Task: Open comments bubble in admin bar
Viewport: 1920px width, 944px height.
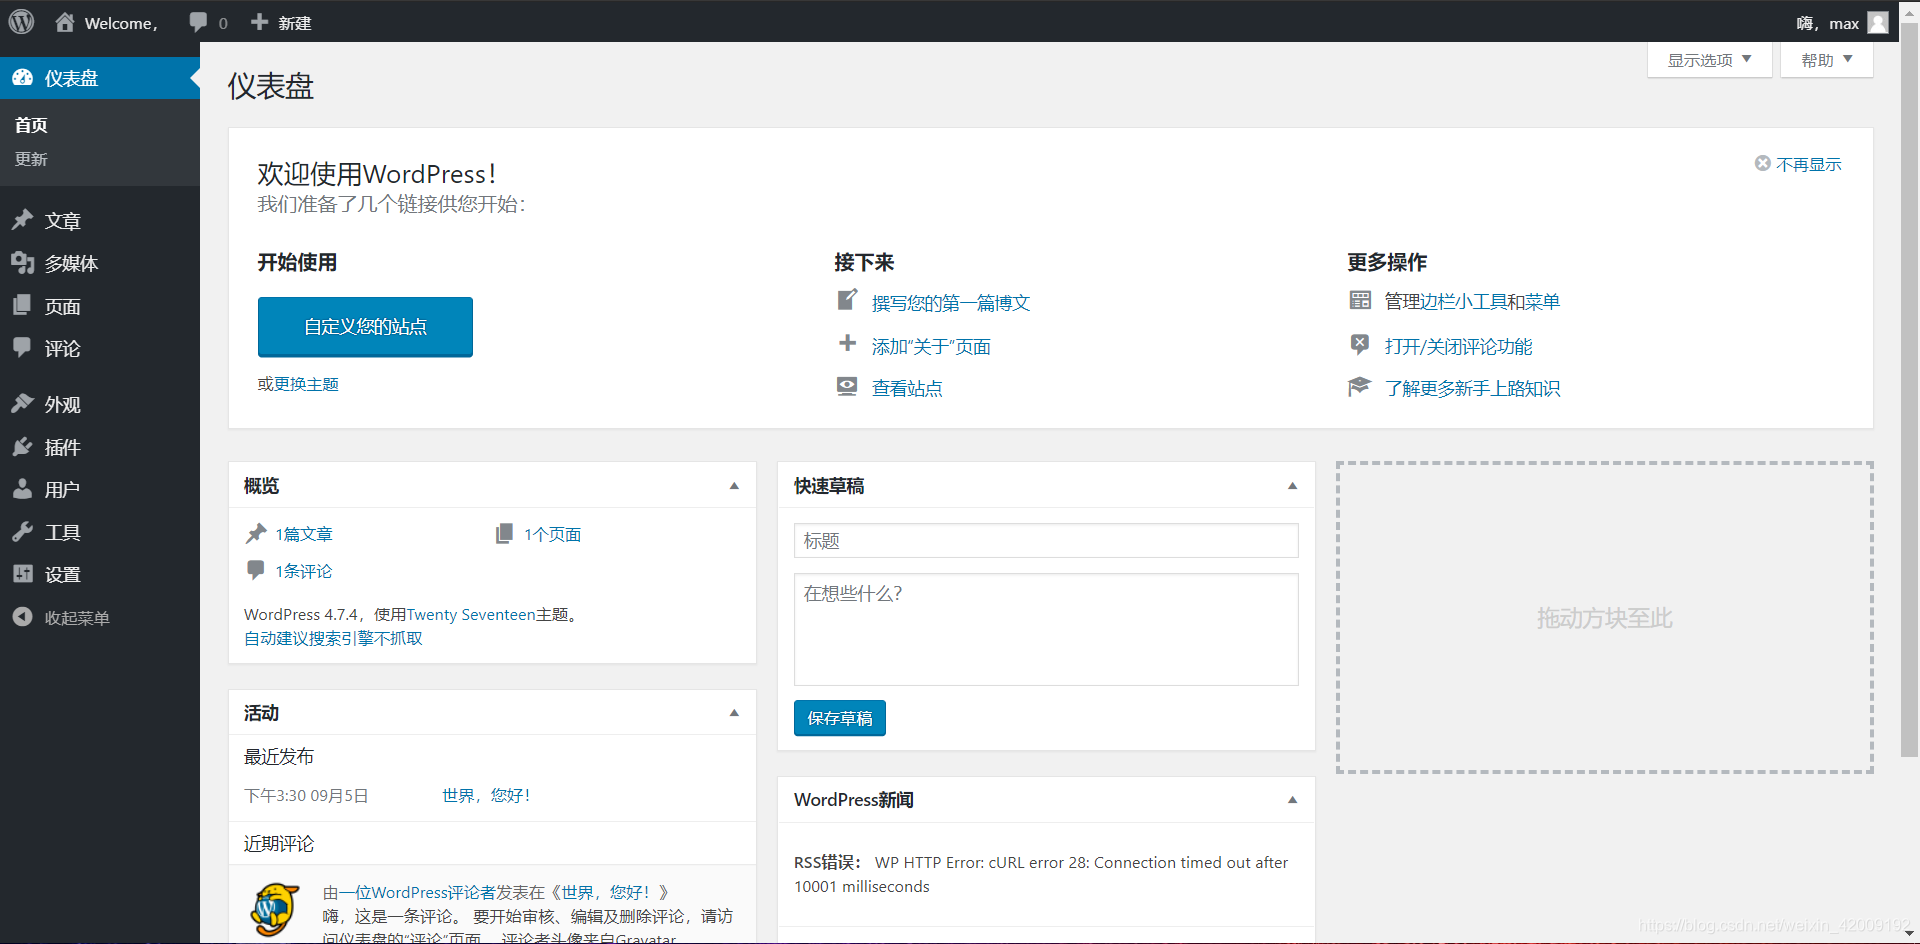Action: 198,22
